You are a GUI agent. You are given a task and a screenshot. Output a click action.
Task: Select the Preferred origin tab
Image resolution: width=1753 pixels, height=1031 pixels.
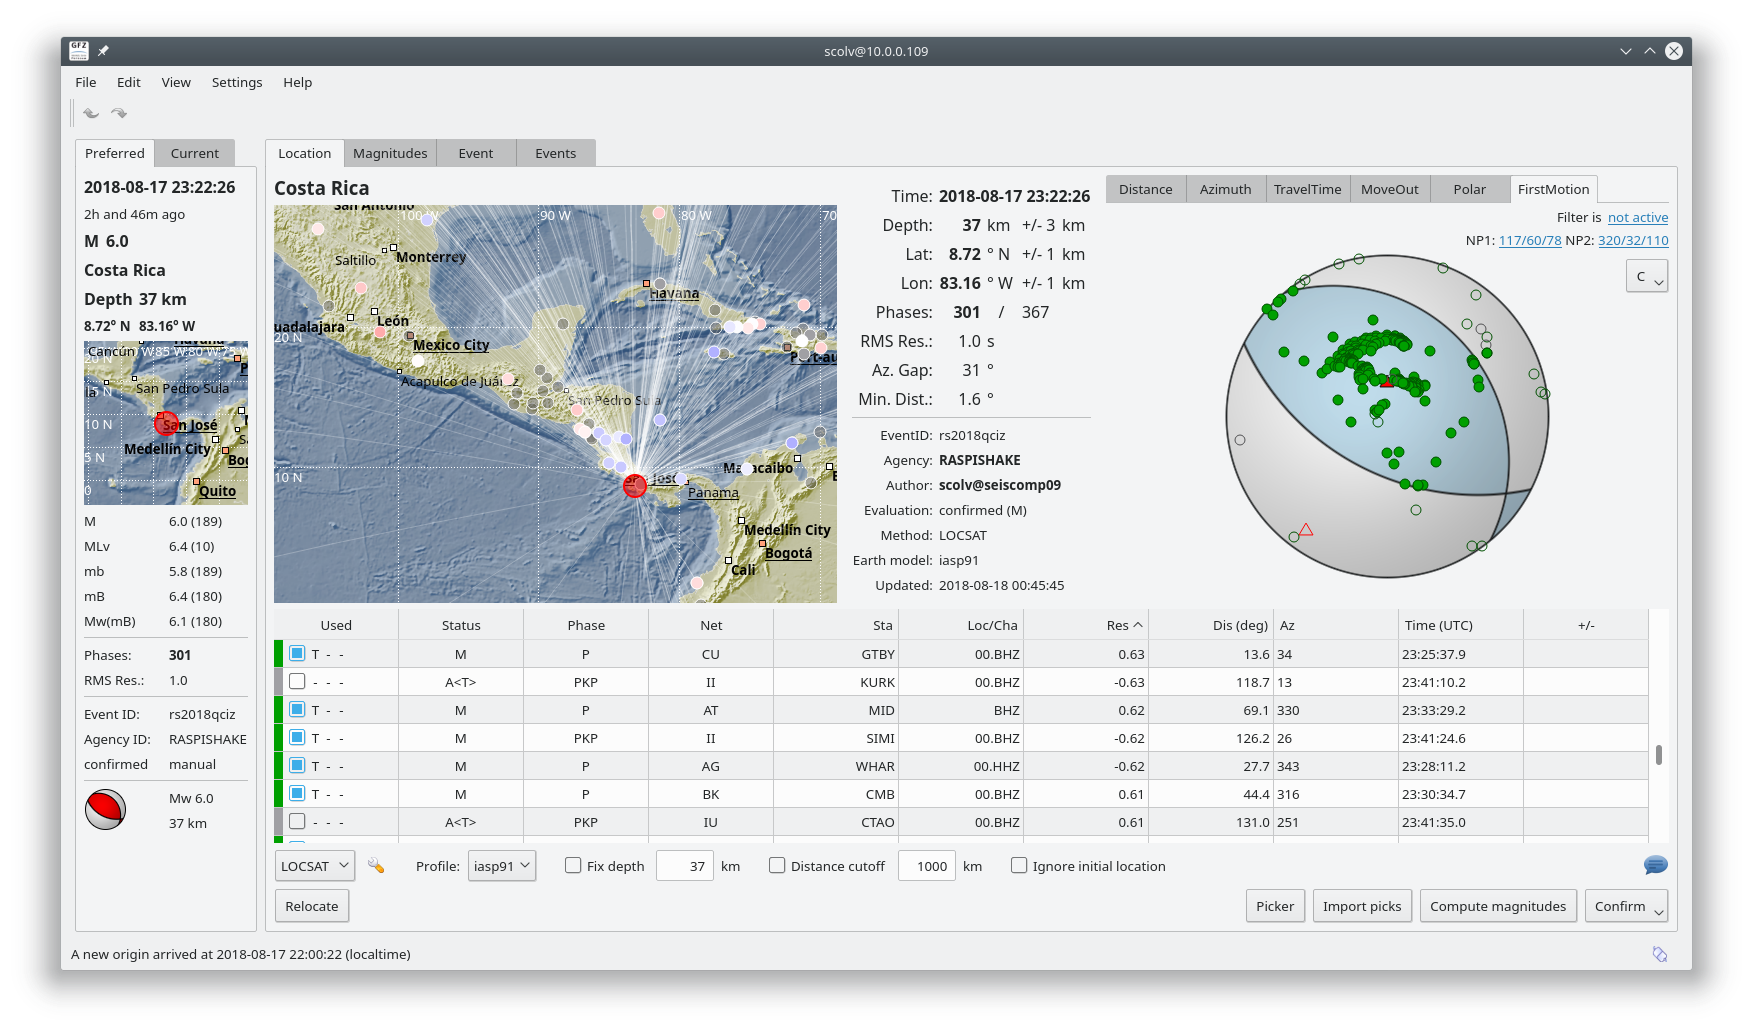115,153
